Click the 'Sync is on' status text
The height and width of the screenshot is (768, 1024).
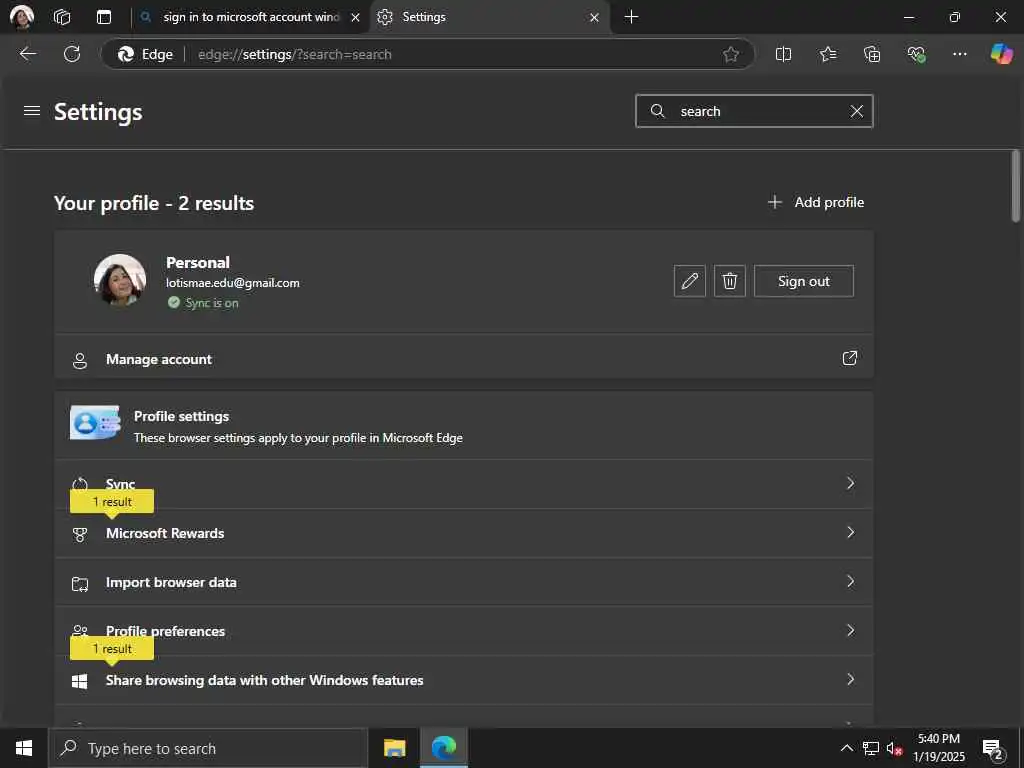[x=212, y=303]
